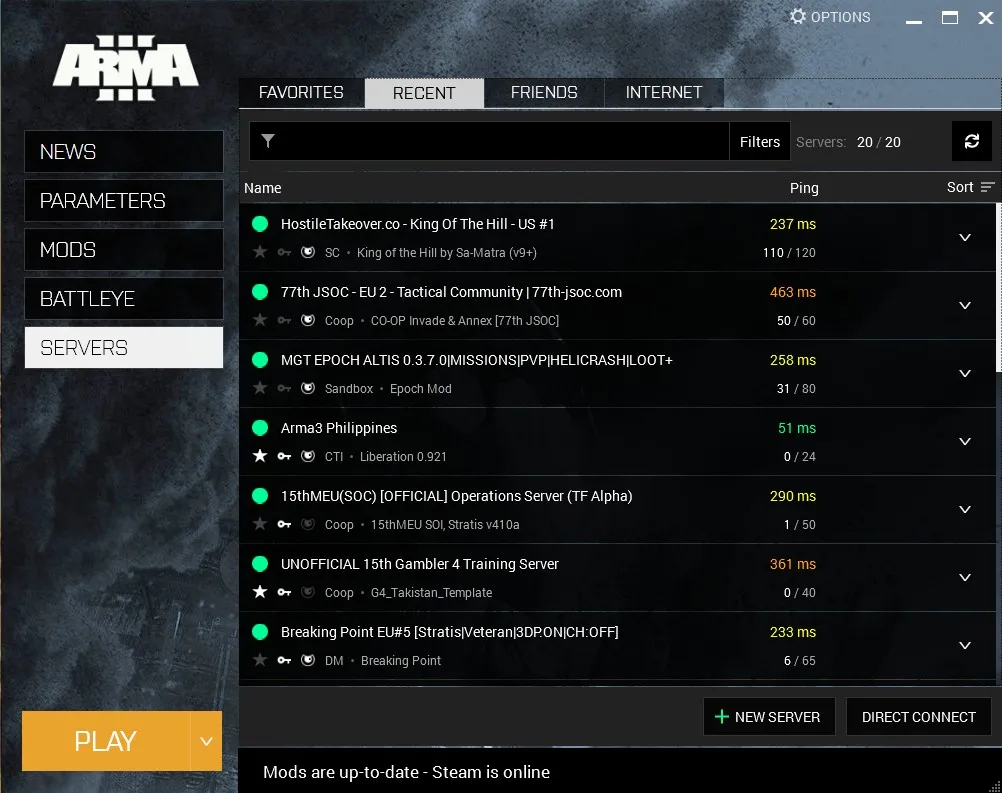Favorite the MGT EPOCH ALTIS server star
The width and height of the screenshot is (1002, 793).
click(260, 388)
